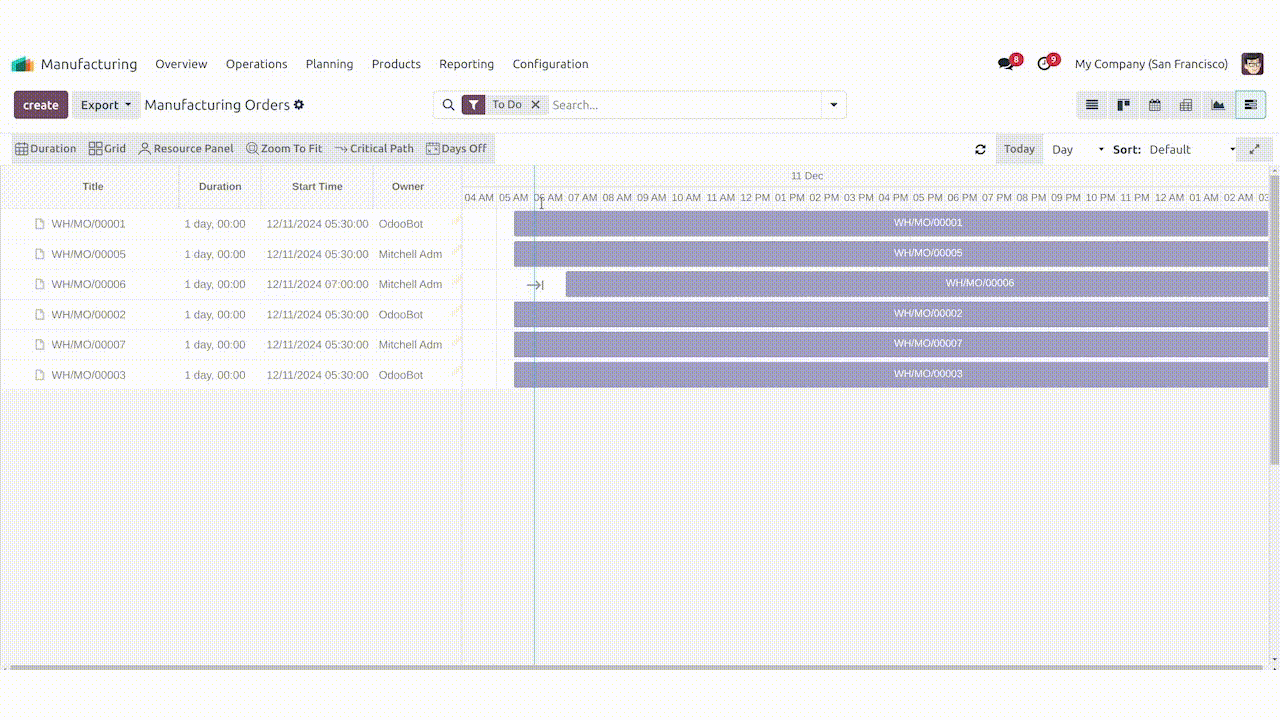Toggle the Critical Path display

pos(374,149)
